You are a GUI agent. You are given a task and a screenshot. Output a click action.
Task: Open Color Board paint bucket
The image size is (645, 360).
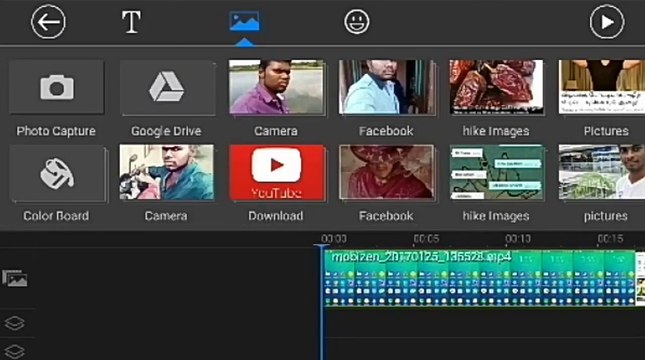click(x=57, y=173)
